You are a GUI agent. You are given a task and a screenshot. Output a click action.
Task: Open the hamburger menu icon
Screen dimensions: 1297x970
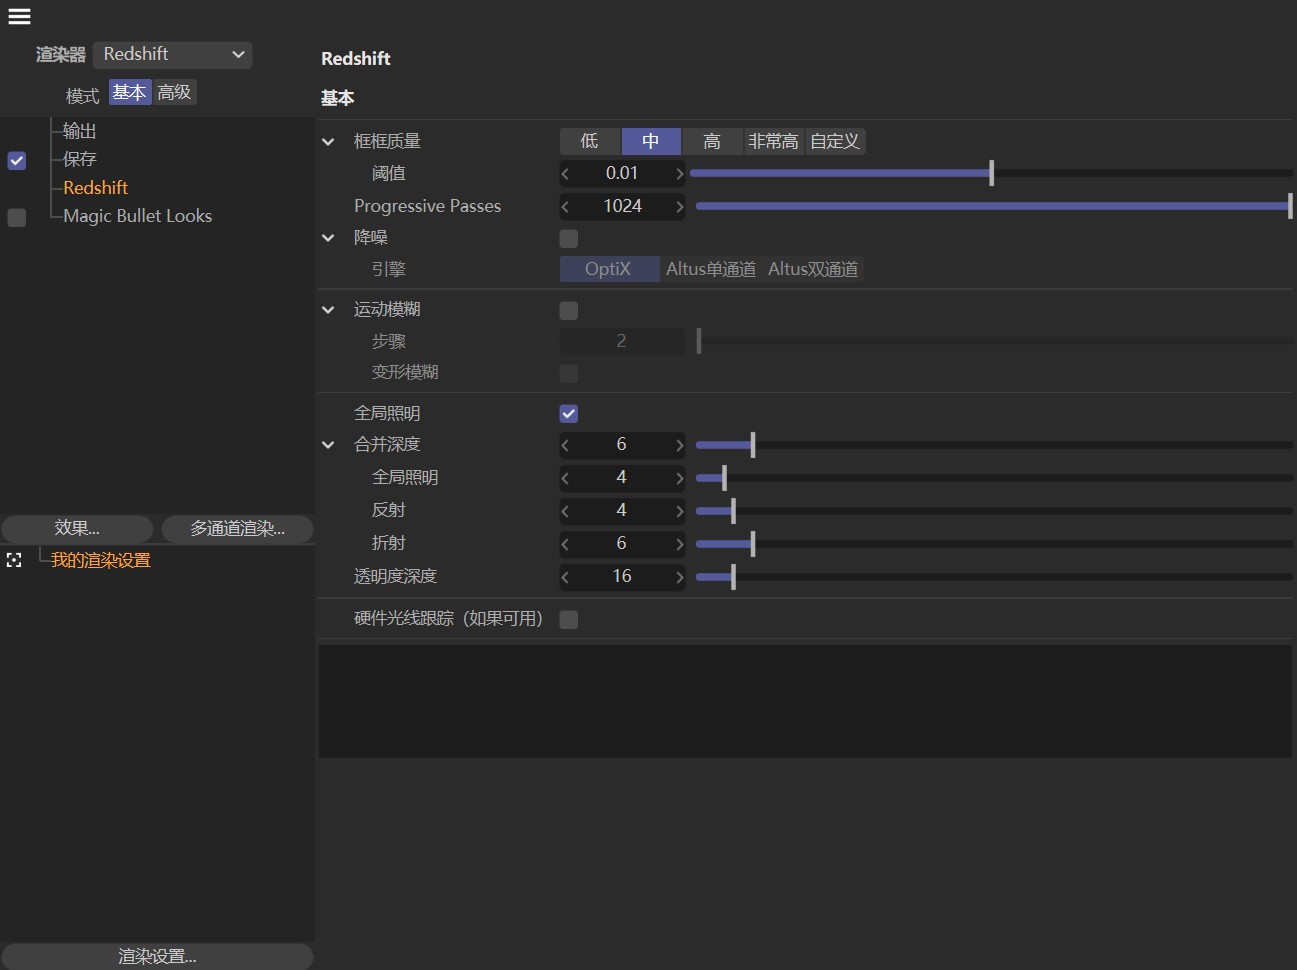coord(19,16)
